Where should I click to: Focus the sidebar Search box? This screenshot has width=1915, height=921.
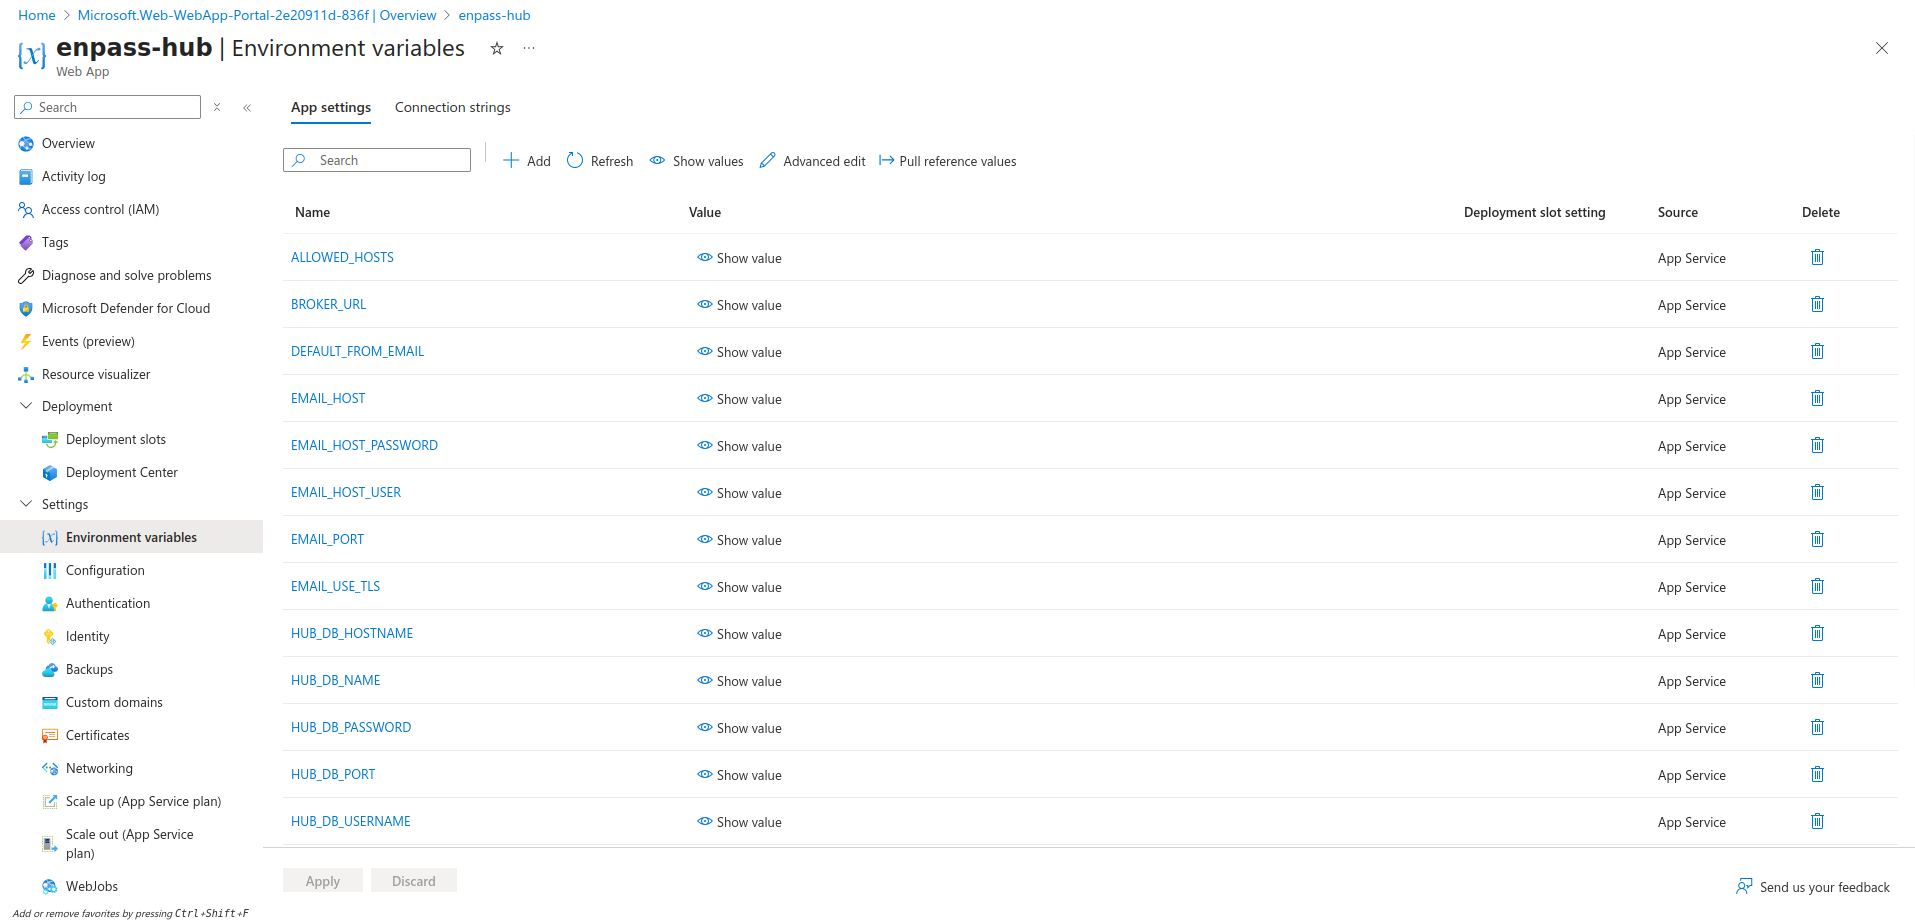coord(108,107)
